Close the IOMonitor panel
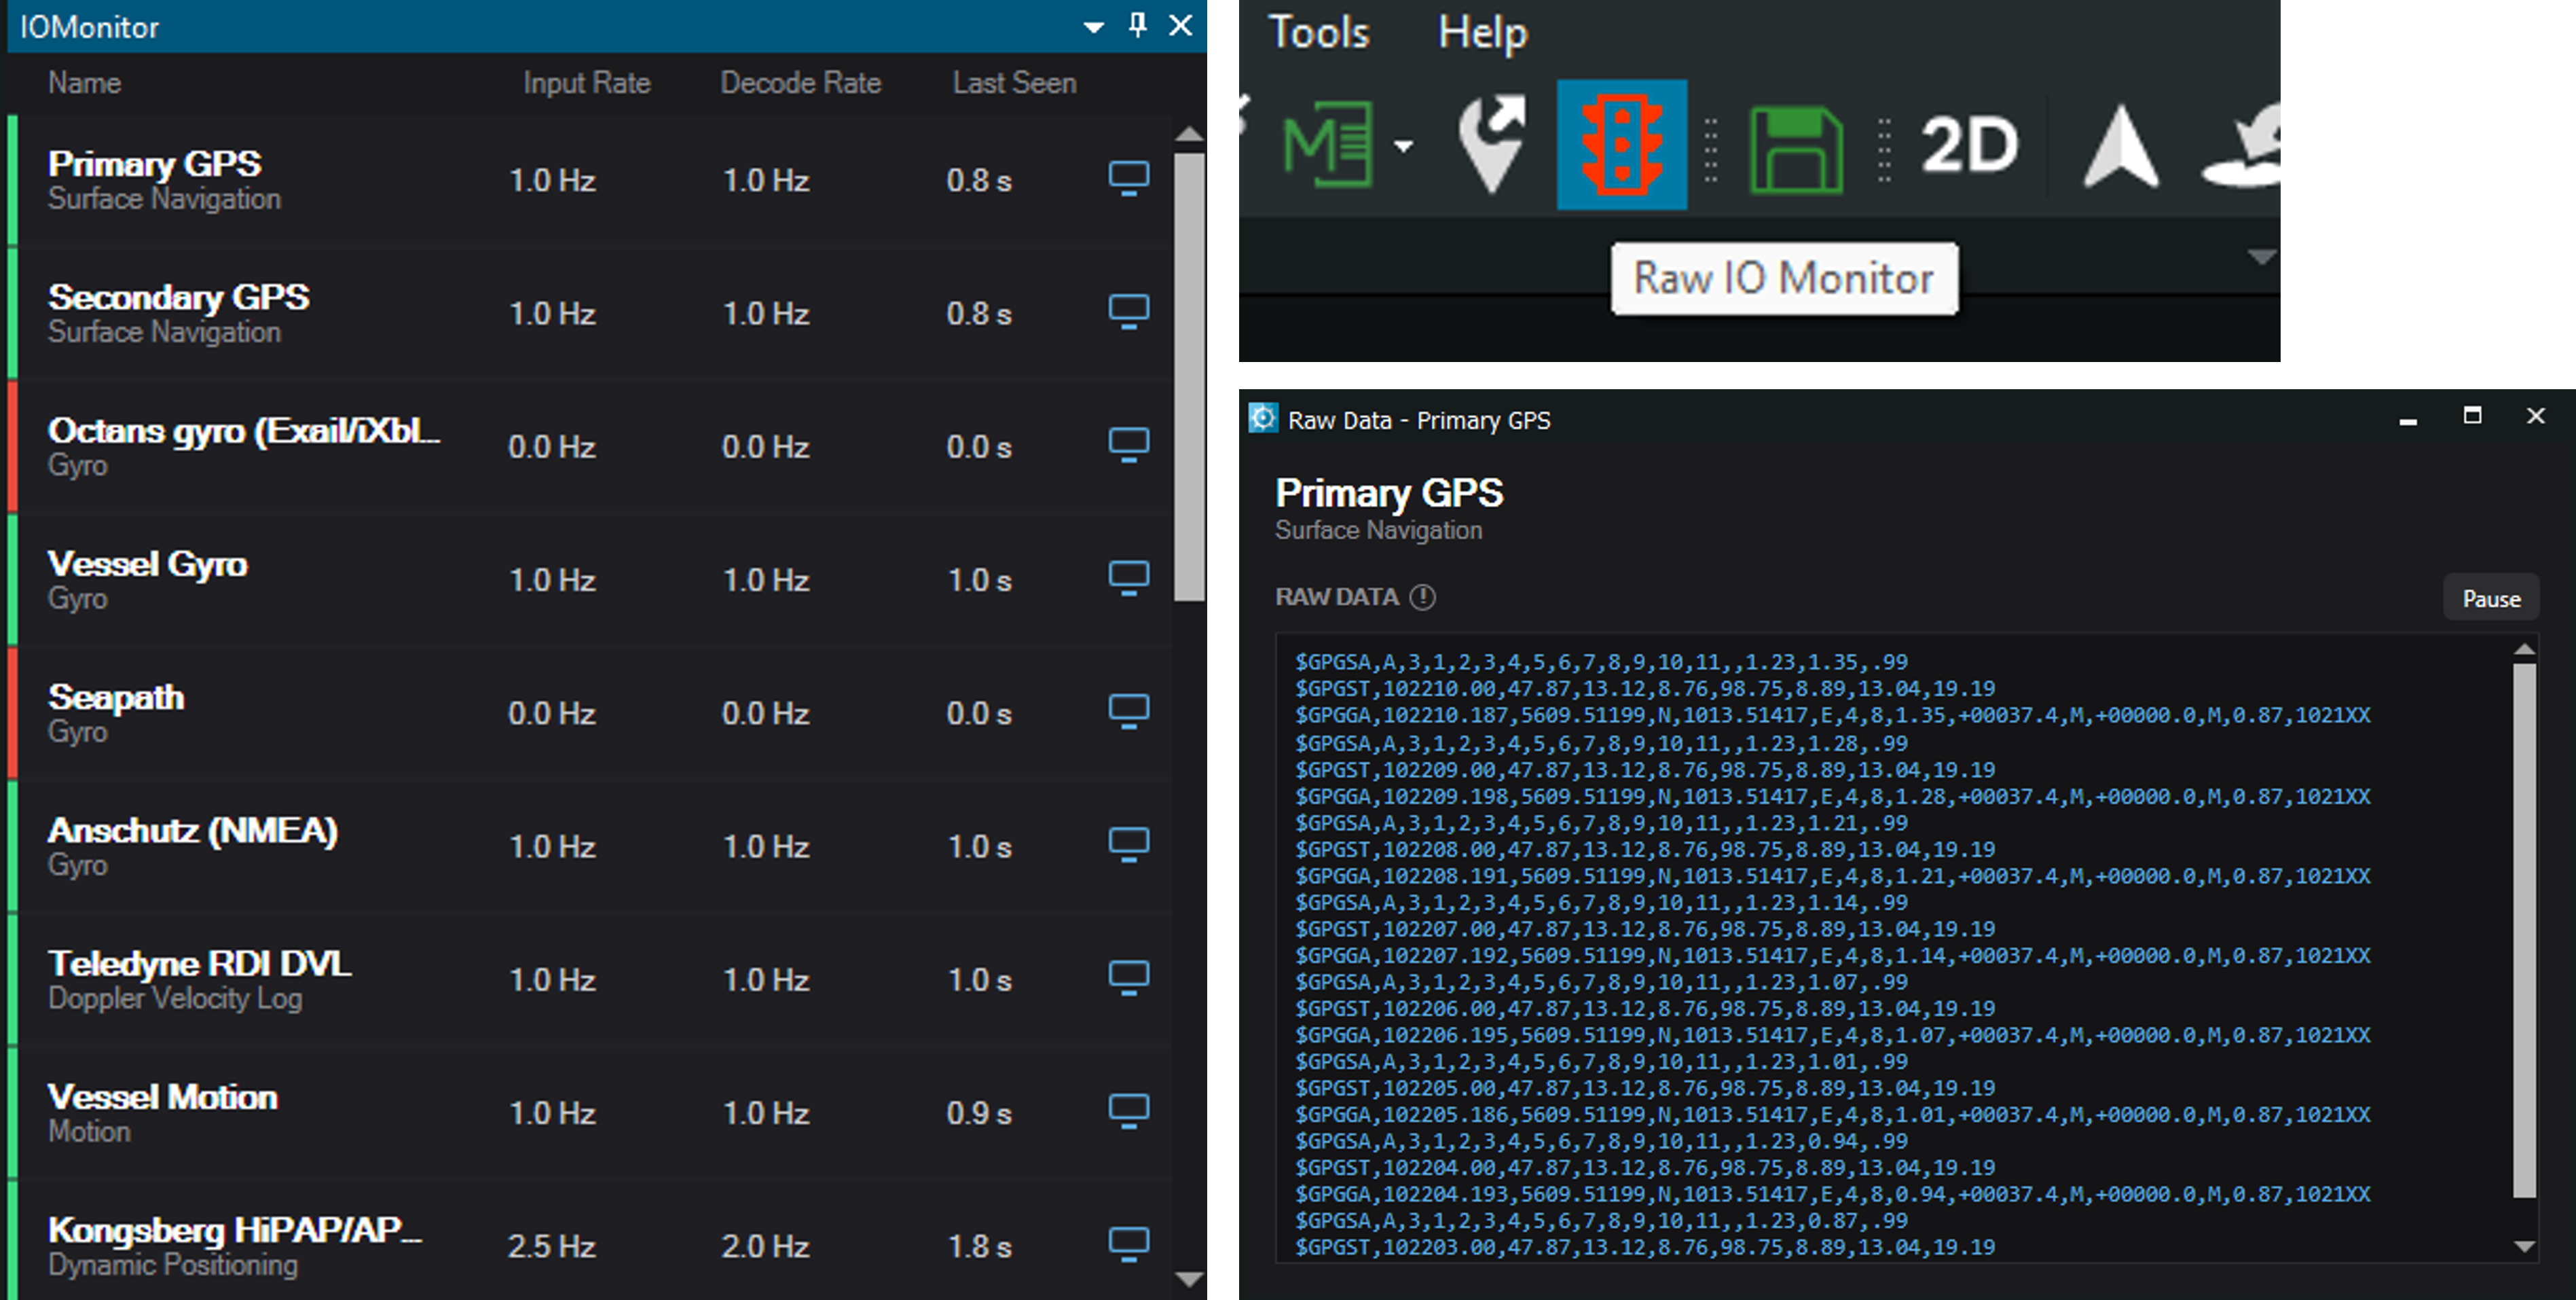This screenshot has height=1300, width=2576. 1181,25
